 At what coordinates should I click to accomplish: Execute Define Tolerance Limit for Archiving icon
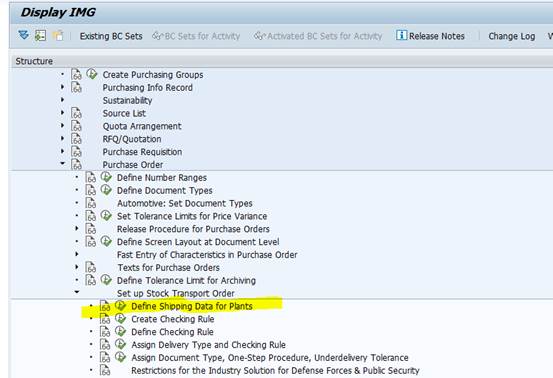(x=106, y=280)
